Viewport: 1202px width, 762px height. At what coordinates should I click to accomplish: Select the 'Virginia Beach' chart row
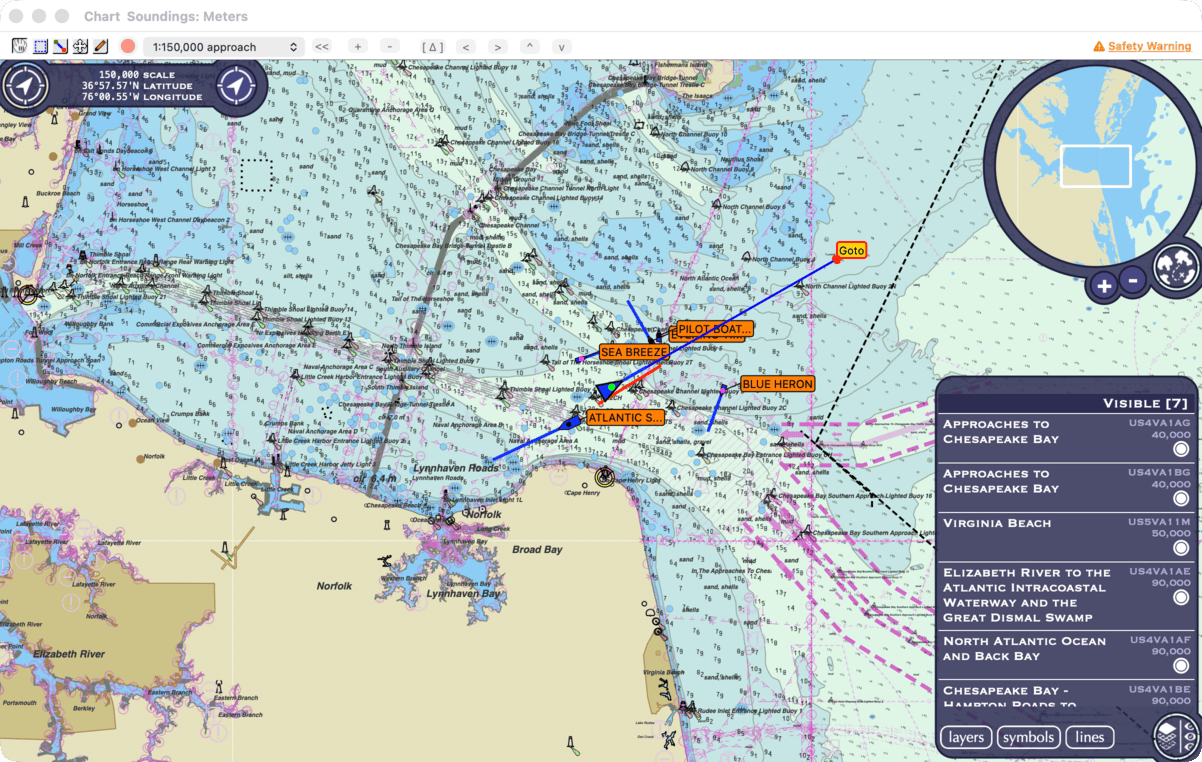click(x=1066, y=537)
